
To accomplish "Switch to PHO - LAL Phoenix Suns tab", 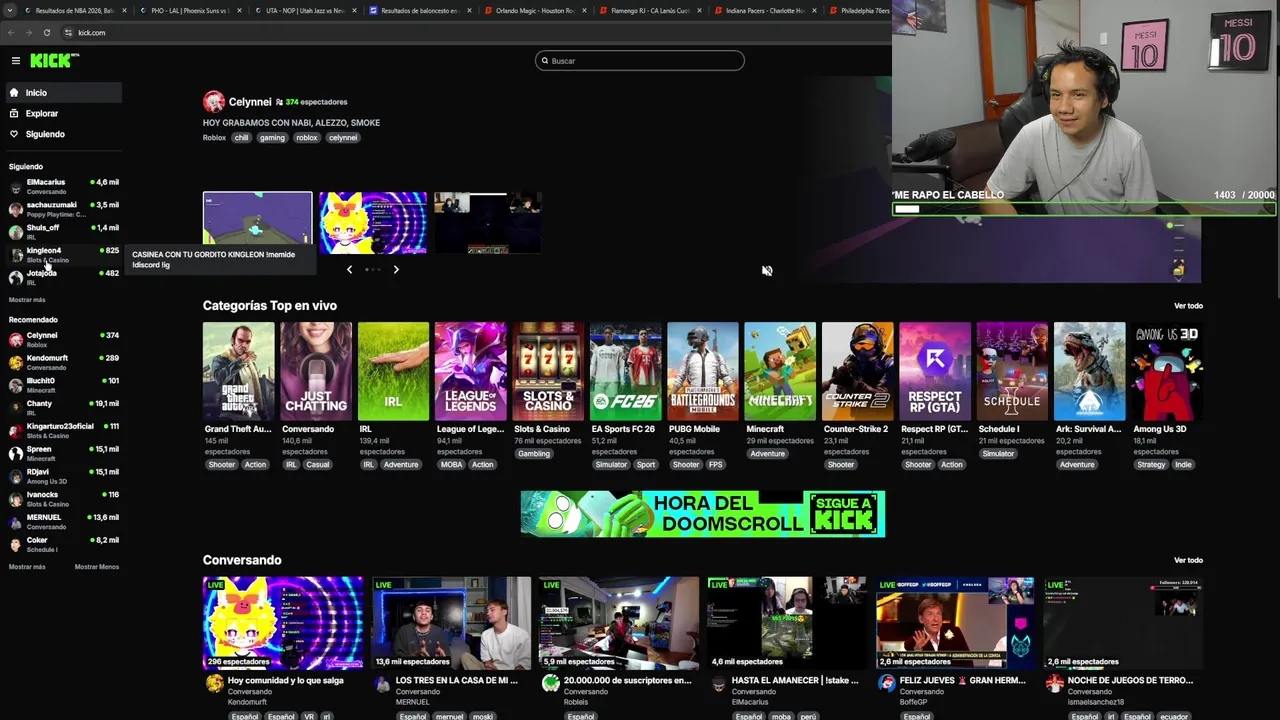I will coord(190,10).
